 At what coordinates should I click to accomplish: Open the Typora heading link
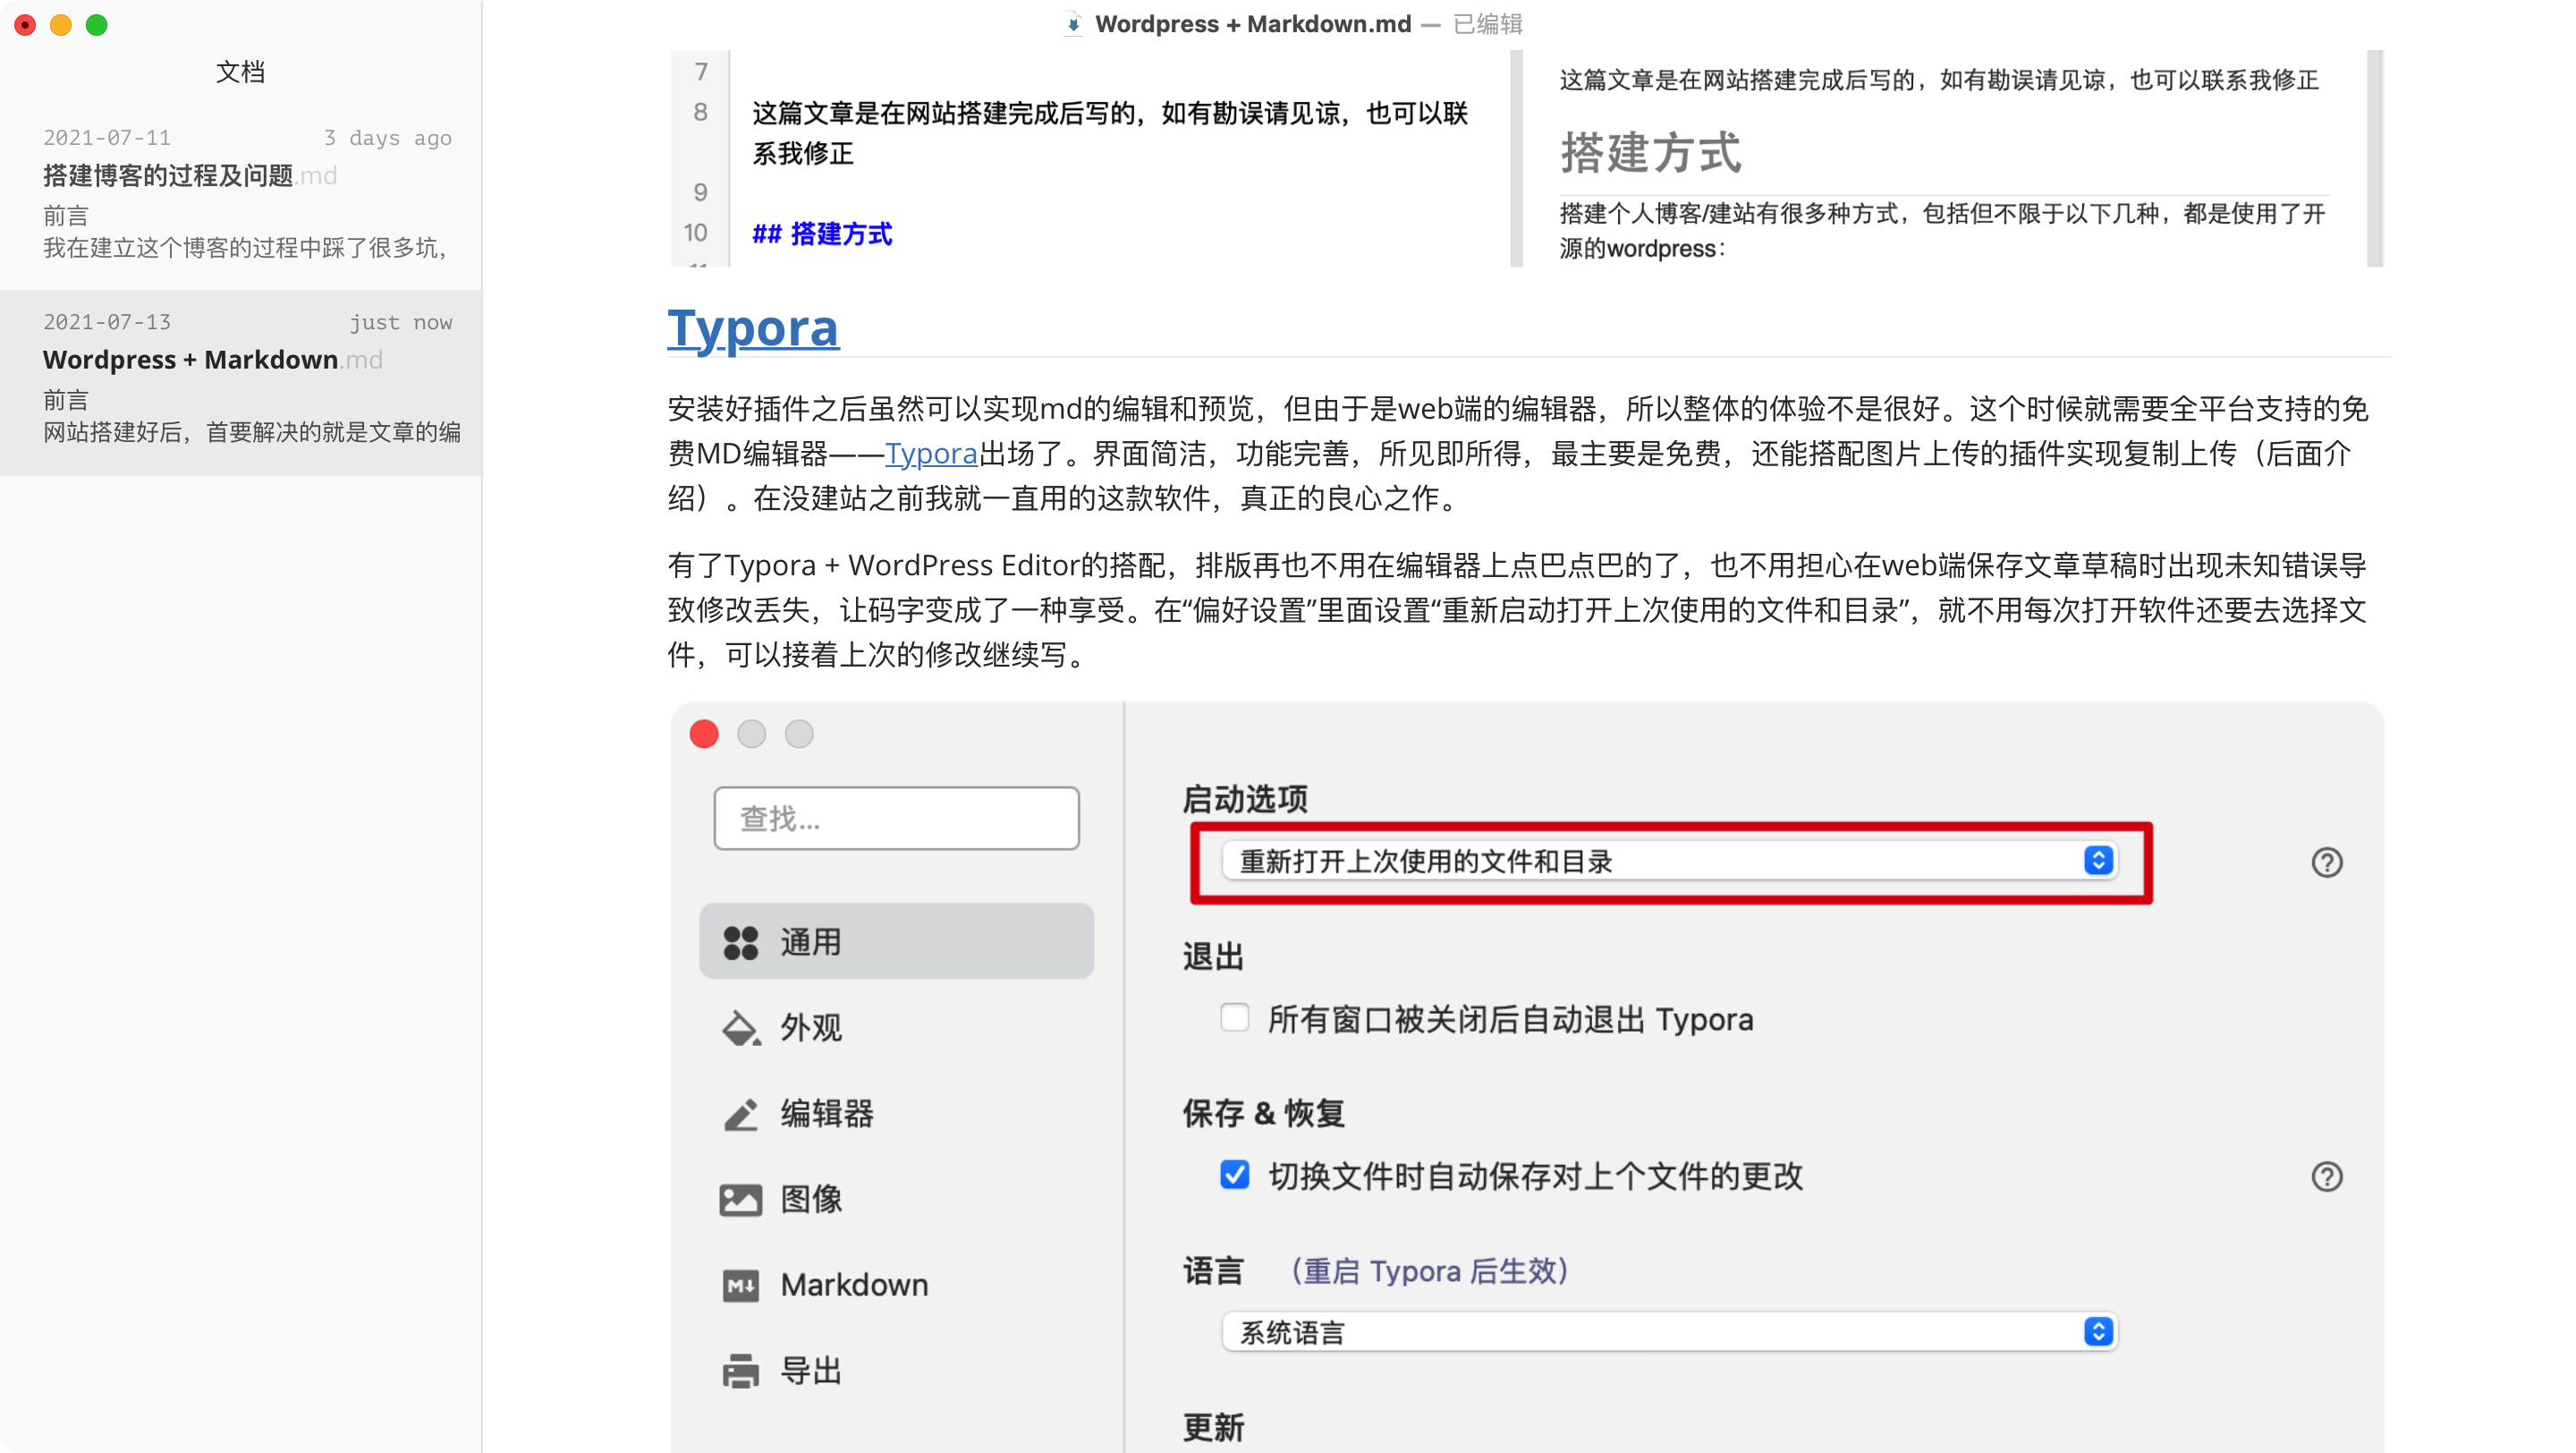pyautogui.click(x=753, y=328)
